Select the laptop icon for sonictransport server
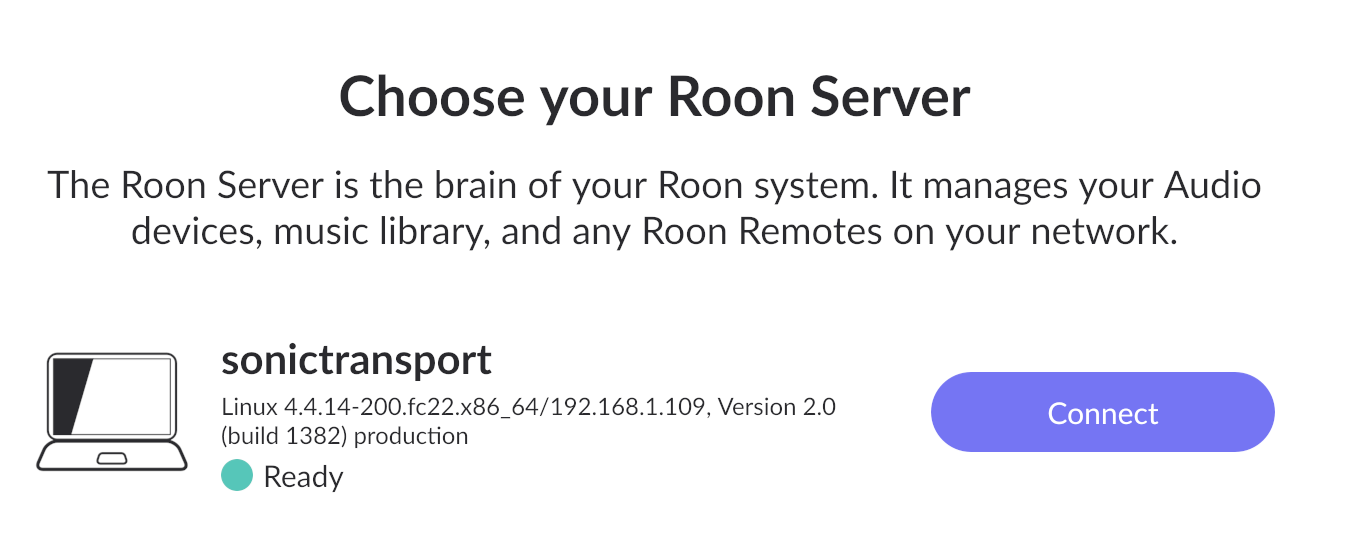This screenshot has width=1358, height=536. coord(112,412)
